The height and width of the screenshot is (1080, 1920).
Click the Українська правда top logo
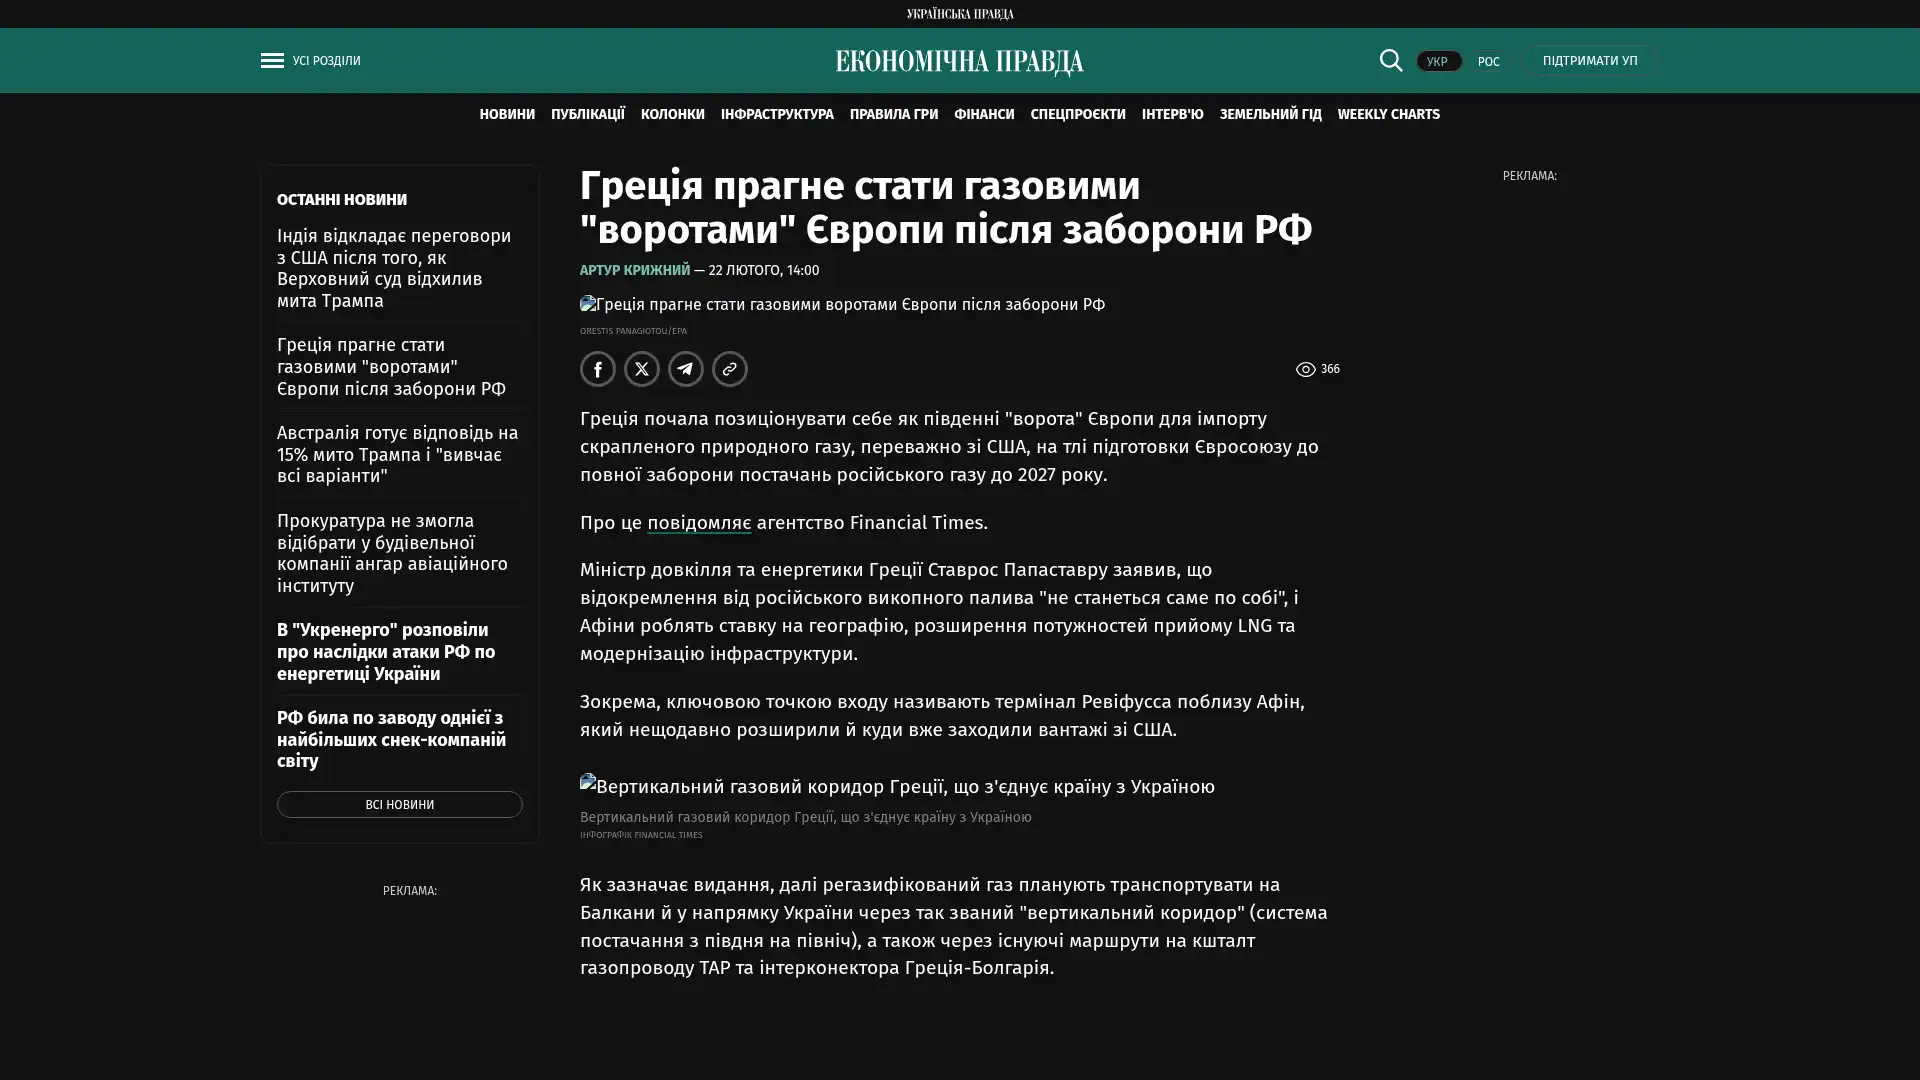[x=959, y=13]
